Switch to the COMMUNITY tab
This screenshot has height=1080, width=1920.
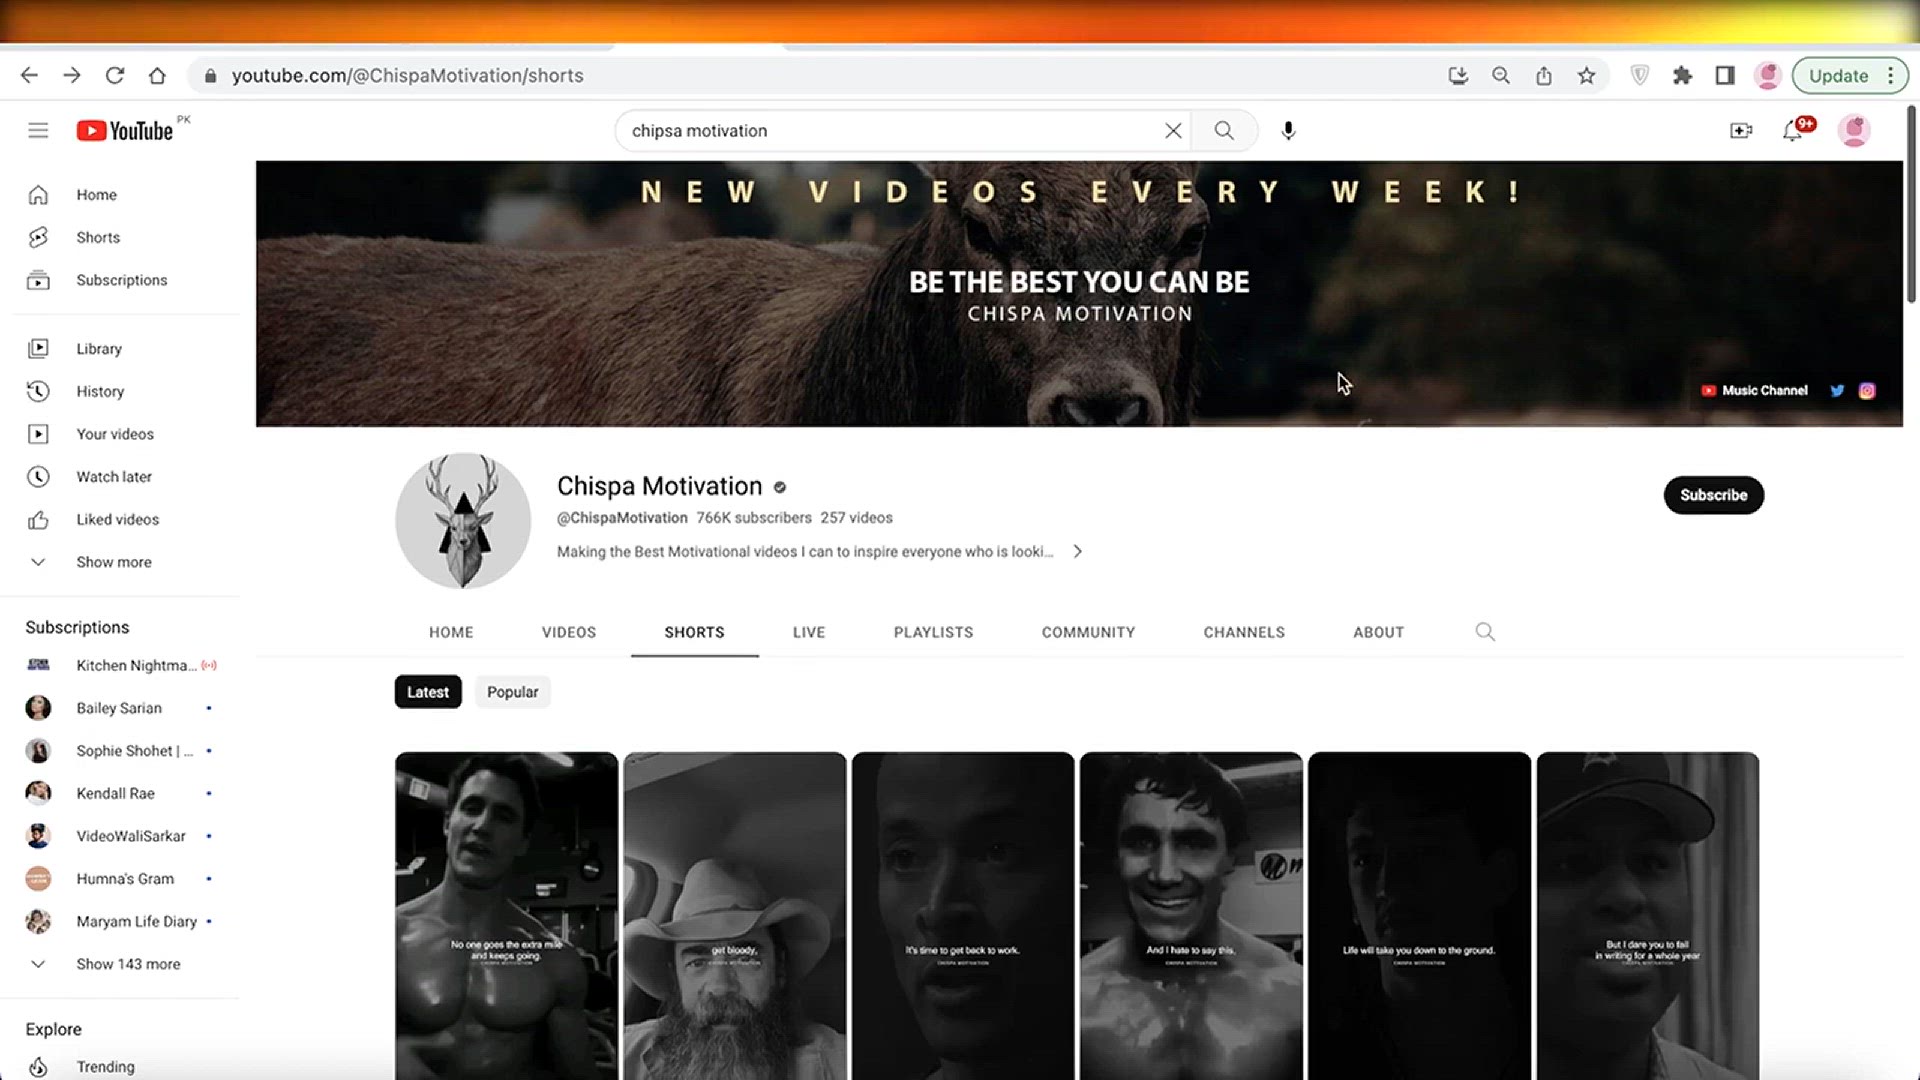(1088, 632)
